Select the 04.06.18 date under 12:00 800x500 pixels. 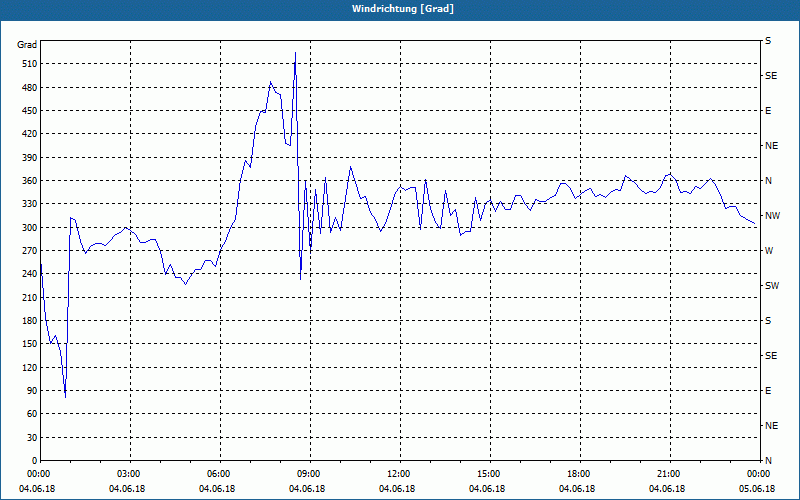click(x=397, y=489)
